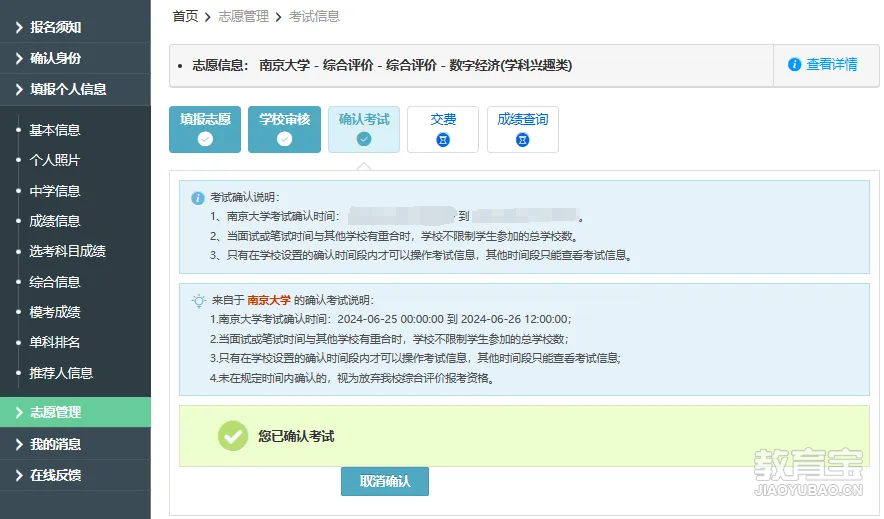Click the 您已确认考试 status text
The image size is (884, 519).
[x=297, y=436]
